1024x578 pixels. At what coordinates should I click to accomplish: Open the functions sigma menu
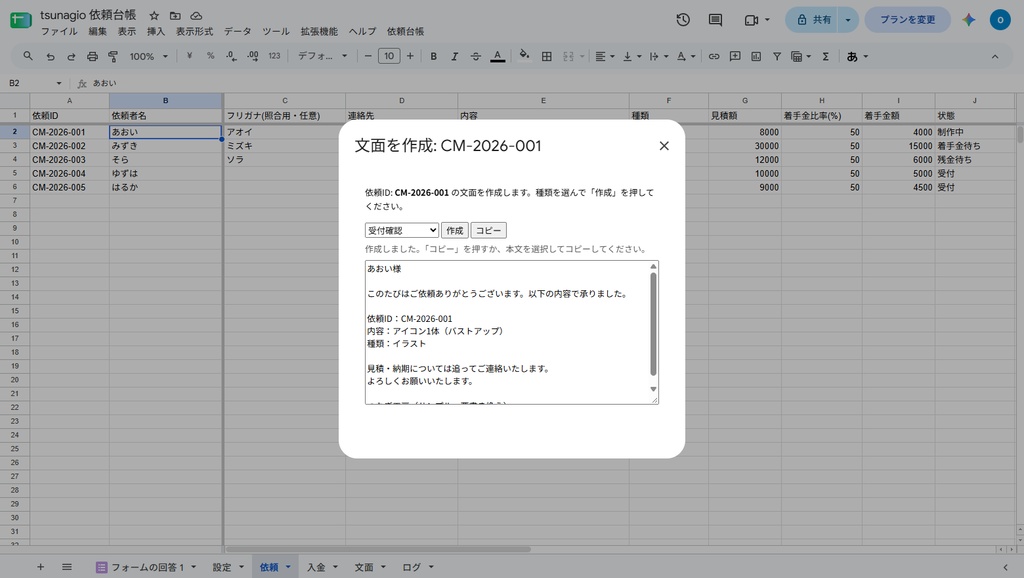pos(825,57)
